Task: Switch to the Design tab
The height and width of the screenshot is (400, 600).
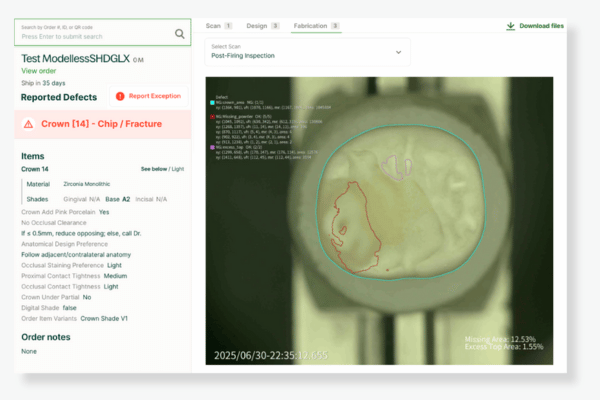Action: point(261,25)
